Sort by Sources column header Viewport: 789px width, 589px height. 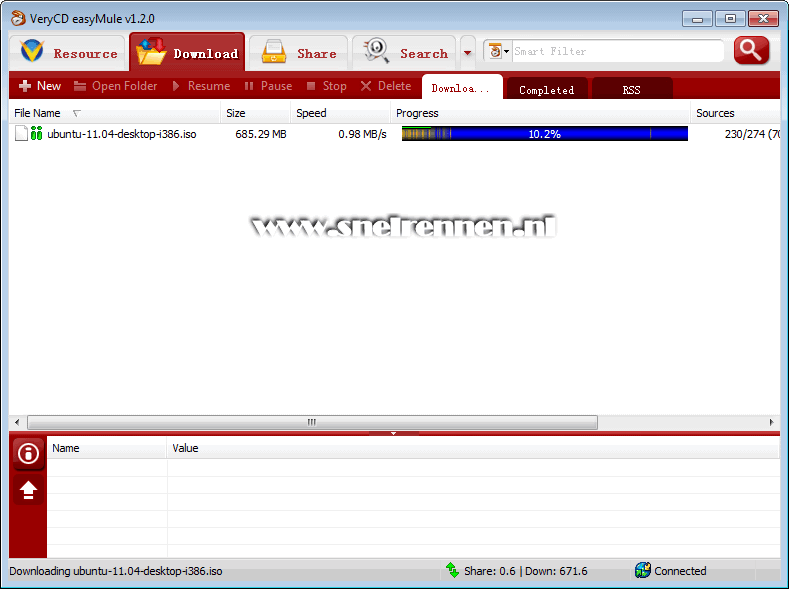(x=736, y=113)
